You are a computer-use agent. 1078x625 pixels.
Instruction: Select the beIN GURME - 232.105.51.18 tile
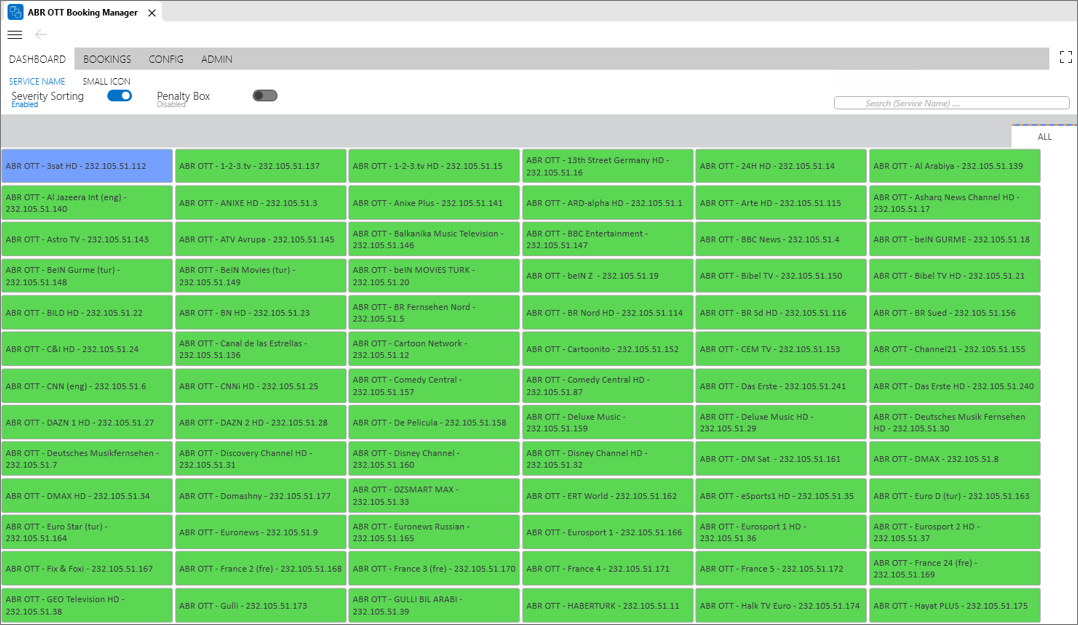[x=955, y=239]
